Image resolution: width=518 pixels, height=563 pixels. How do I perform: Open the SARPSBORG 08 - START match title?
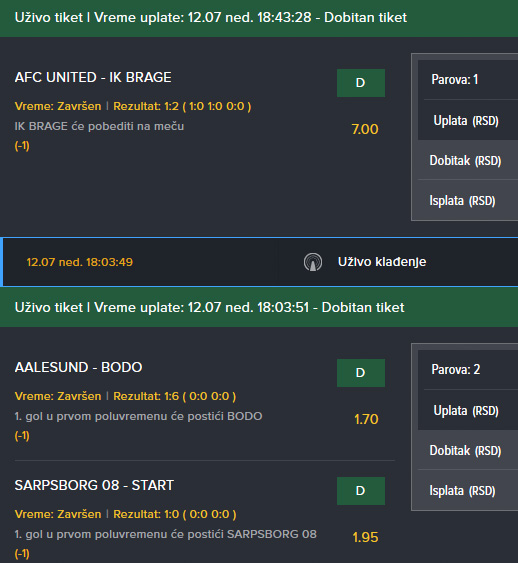click(94, 485)
